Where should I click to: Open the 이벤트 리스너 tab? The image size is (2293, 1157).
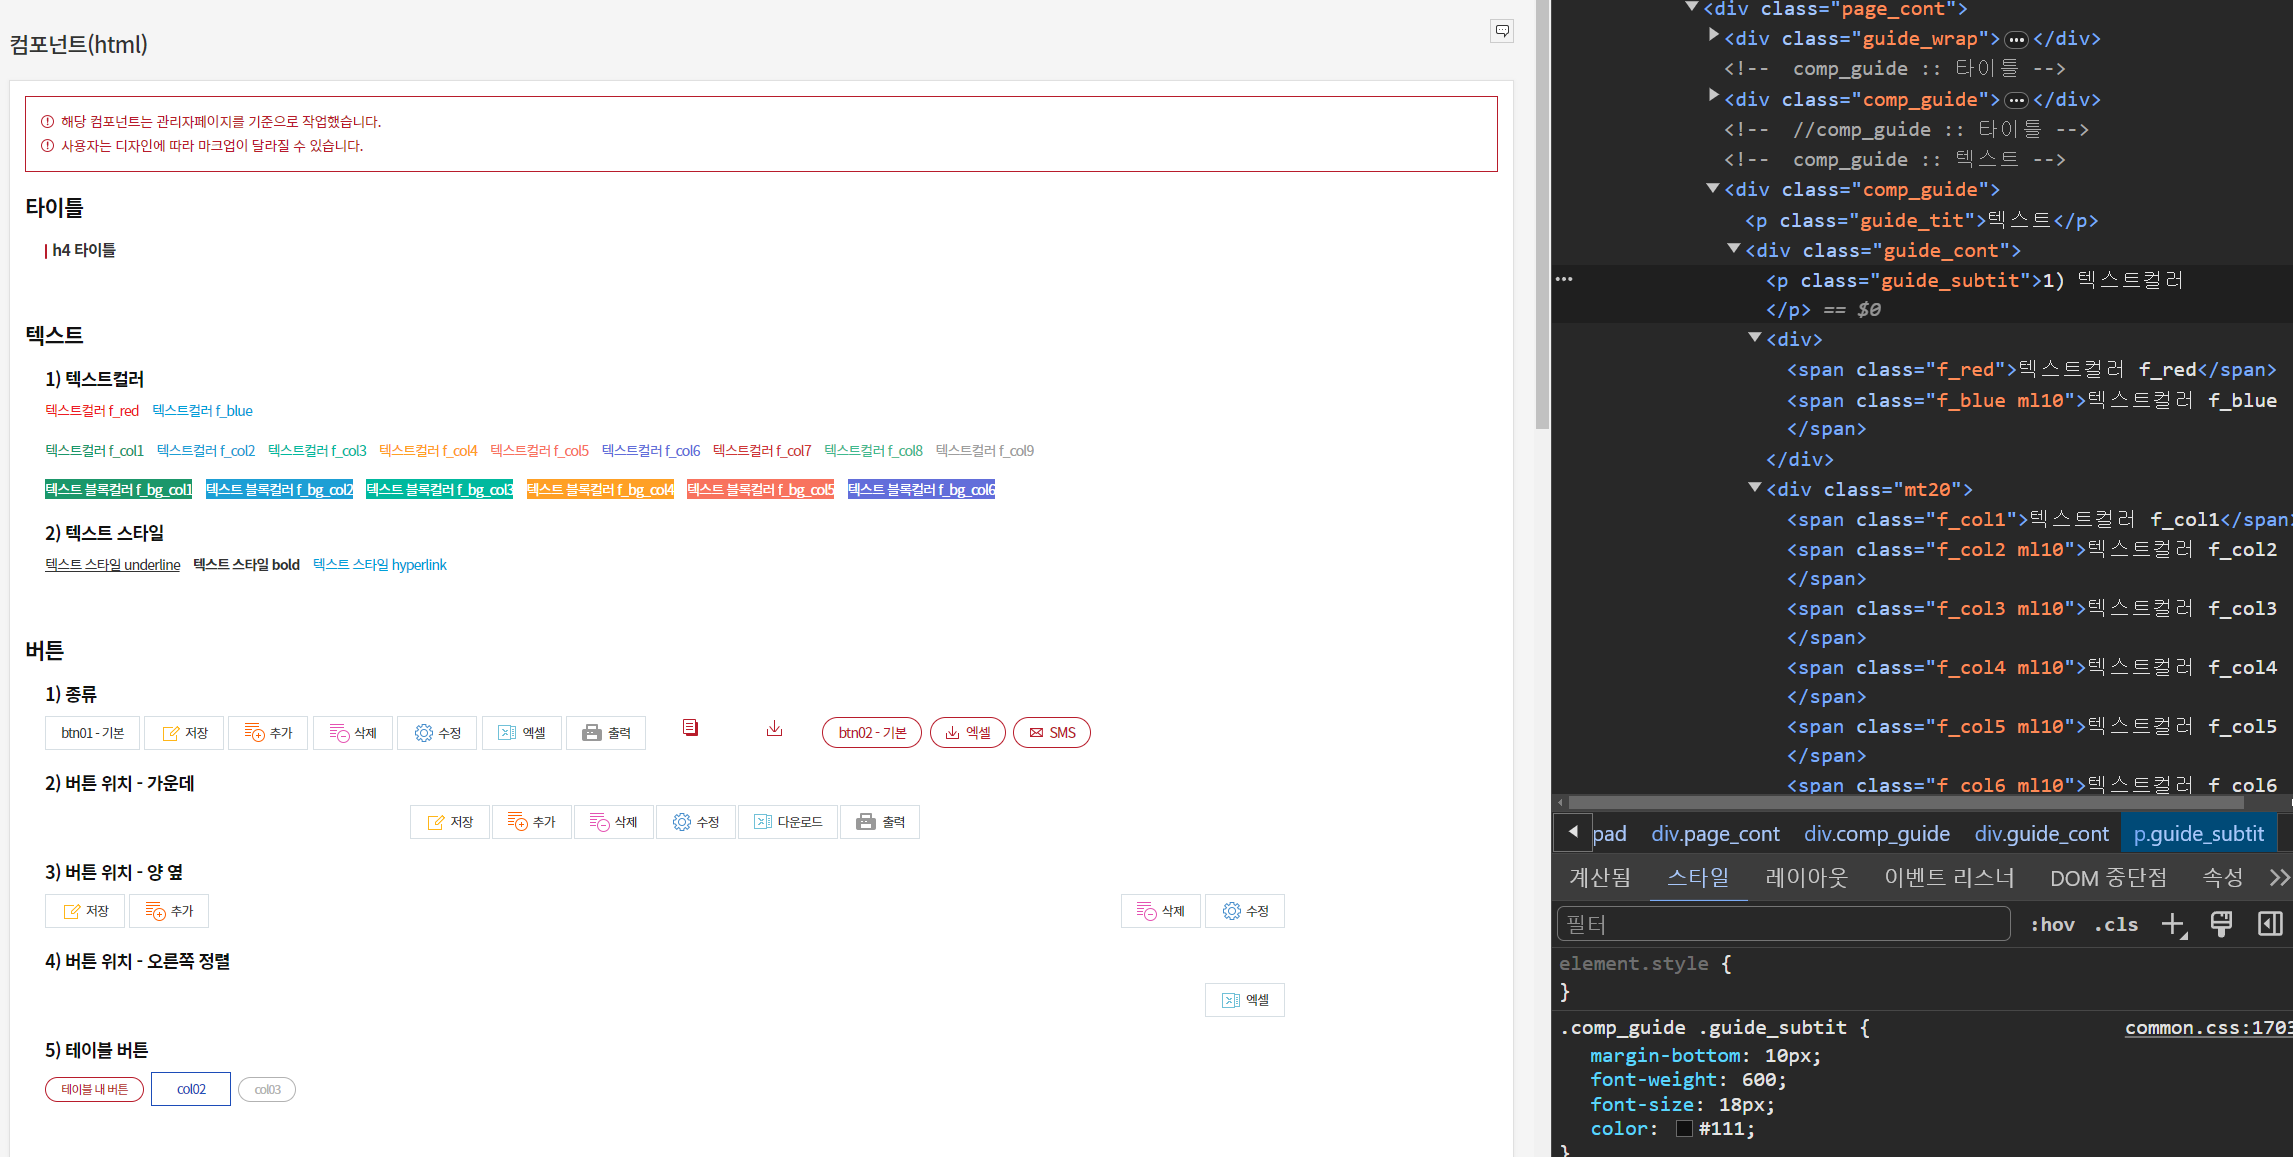tap(1948, 878)
